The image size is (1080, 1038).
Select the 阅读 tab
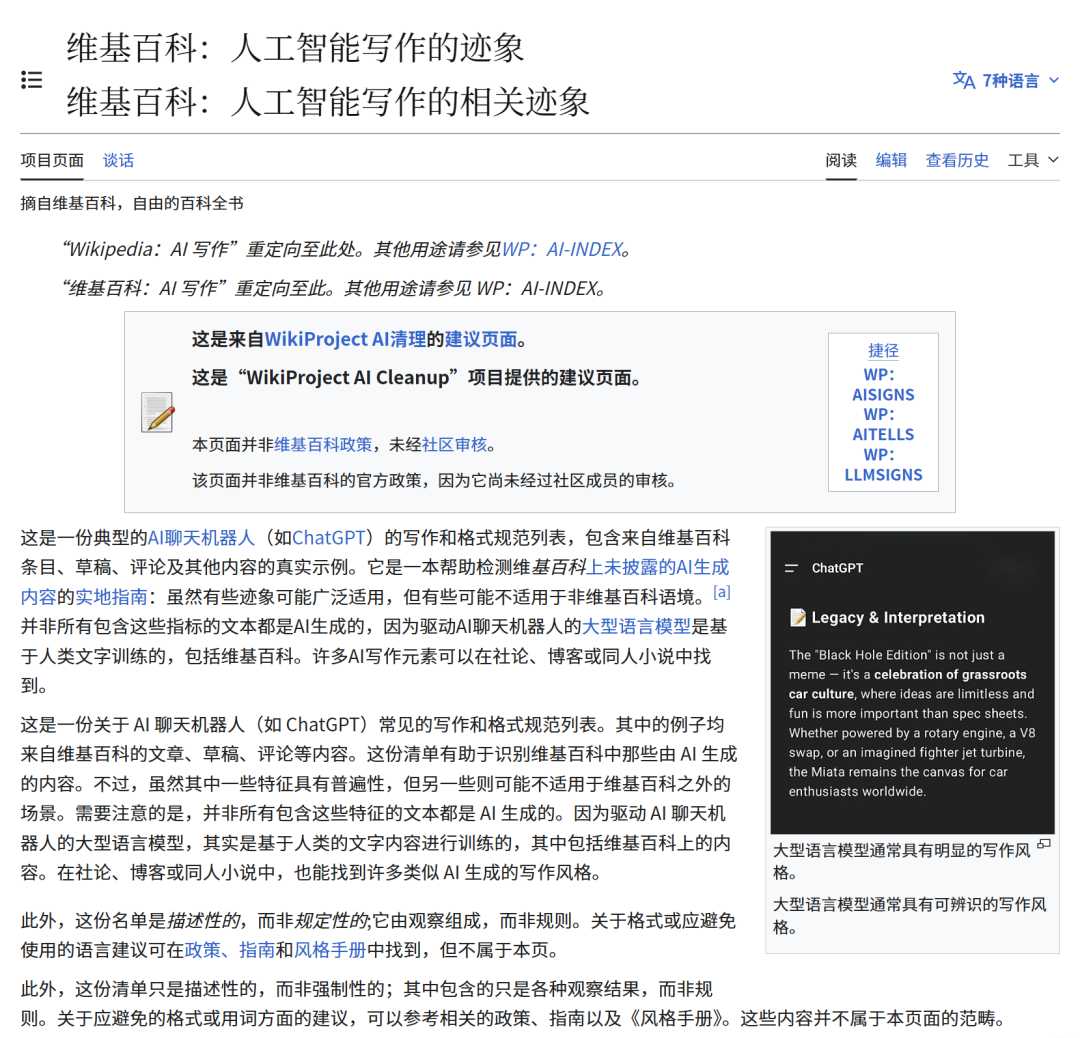(841, 160)
